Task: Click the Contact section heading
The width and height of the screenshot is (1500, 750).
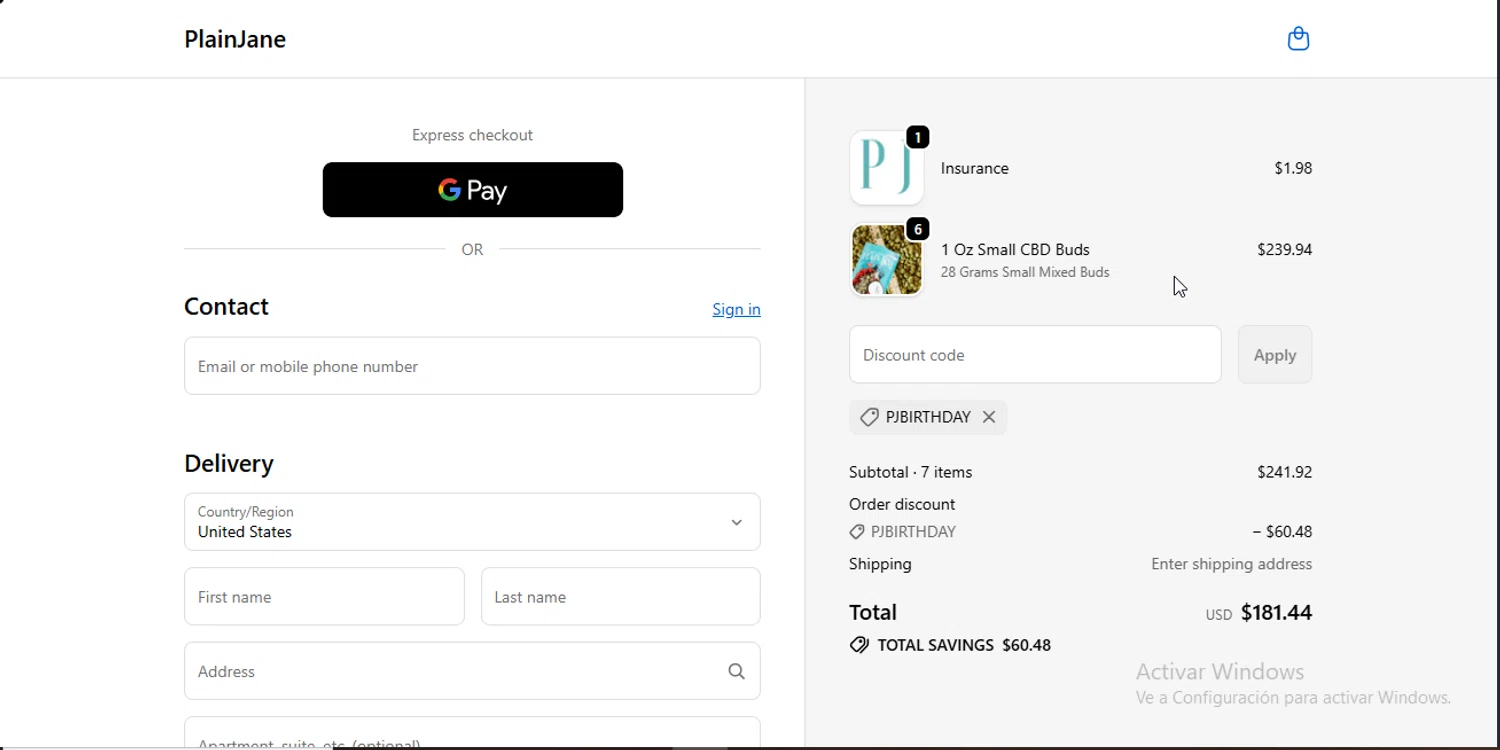Action: (x=226, y=307)
